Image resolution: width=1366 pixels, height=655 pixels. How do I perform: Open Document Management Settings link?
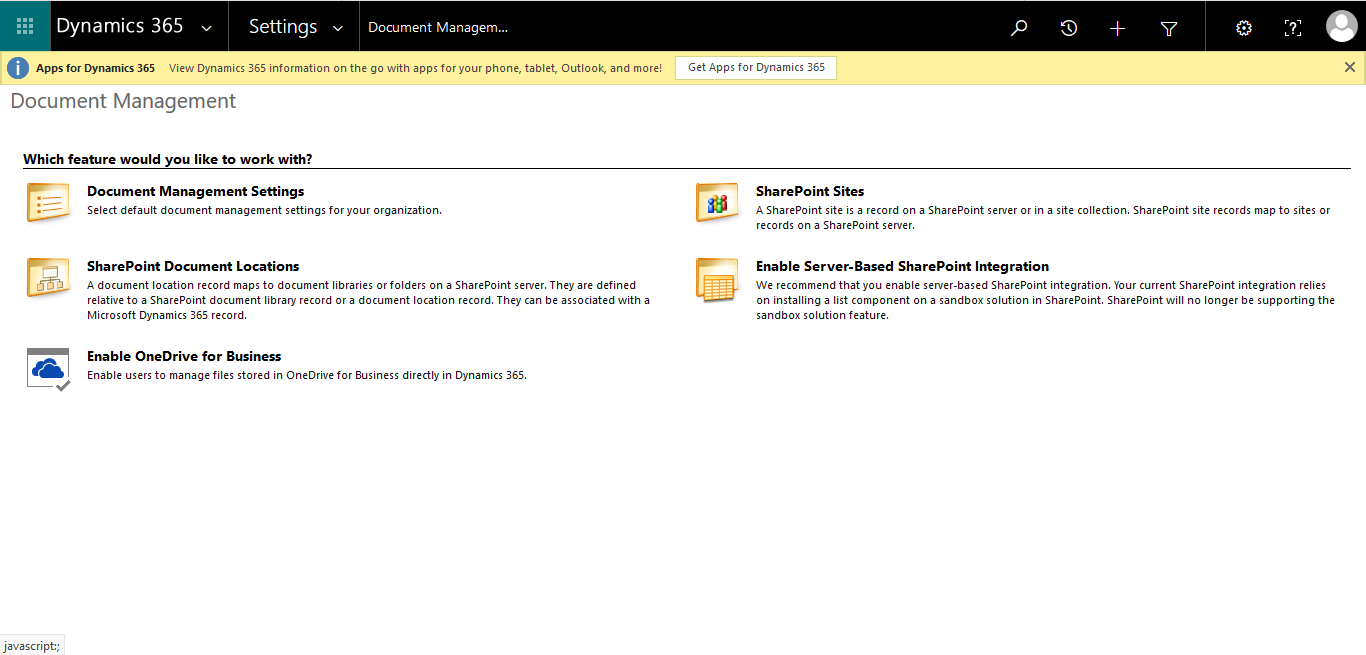point(196,191)
